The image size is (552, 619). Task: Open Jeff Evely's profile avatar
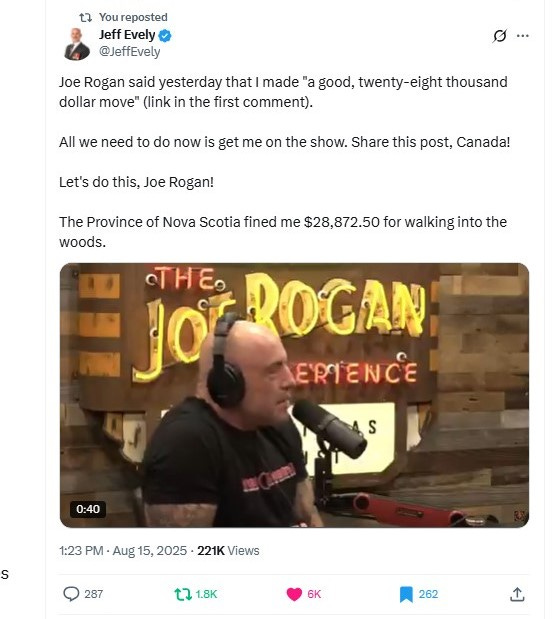[77, 44]
